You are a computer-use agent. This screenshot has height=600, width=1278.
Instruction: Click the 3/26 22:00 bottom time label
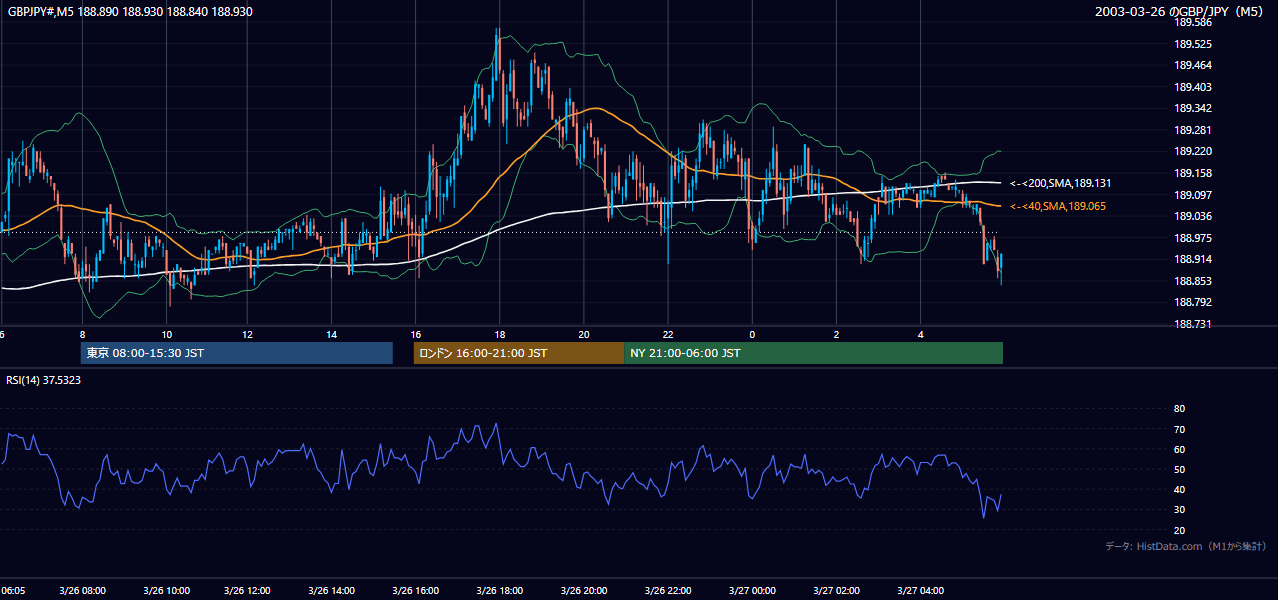pyautogui.click(x=668, y=590)
